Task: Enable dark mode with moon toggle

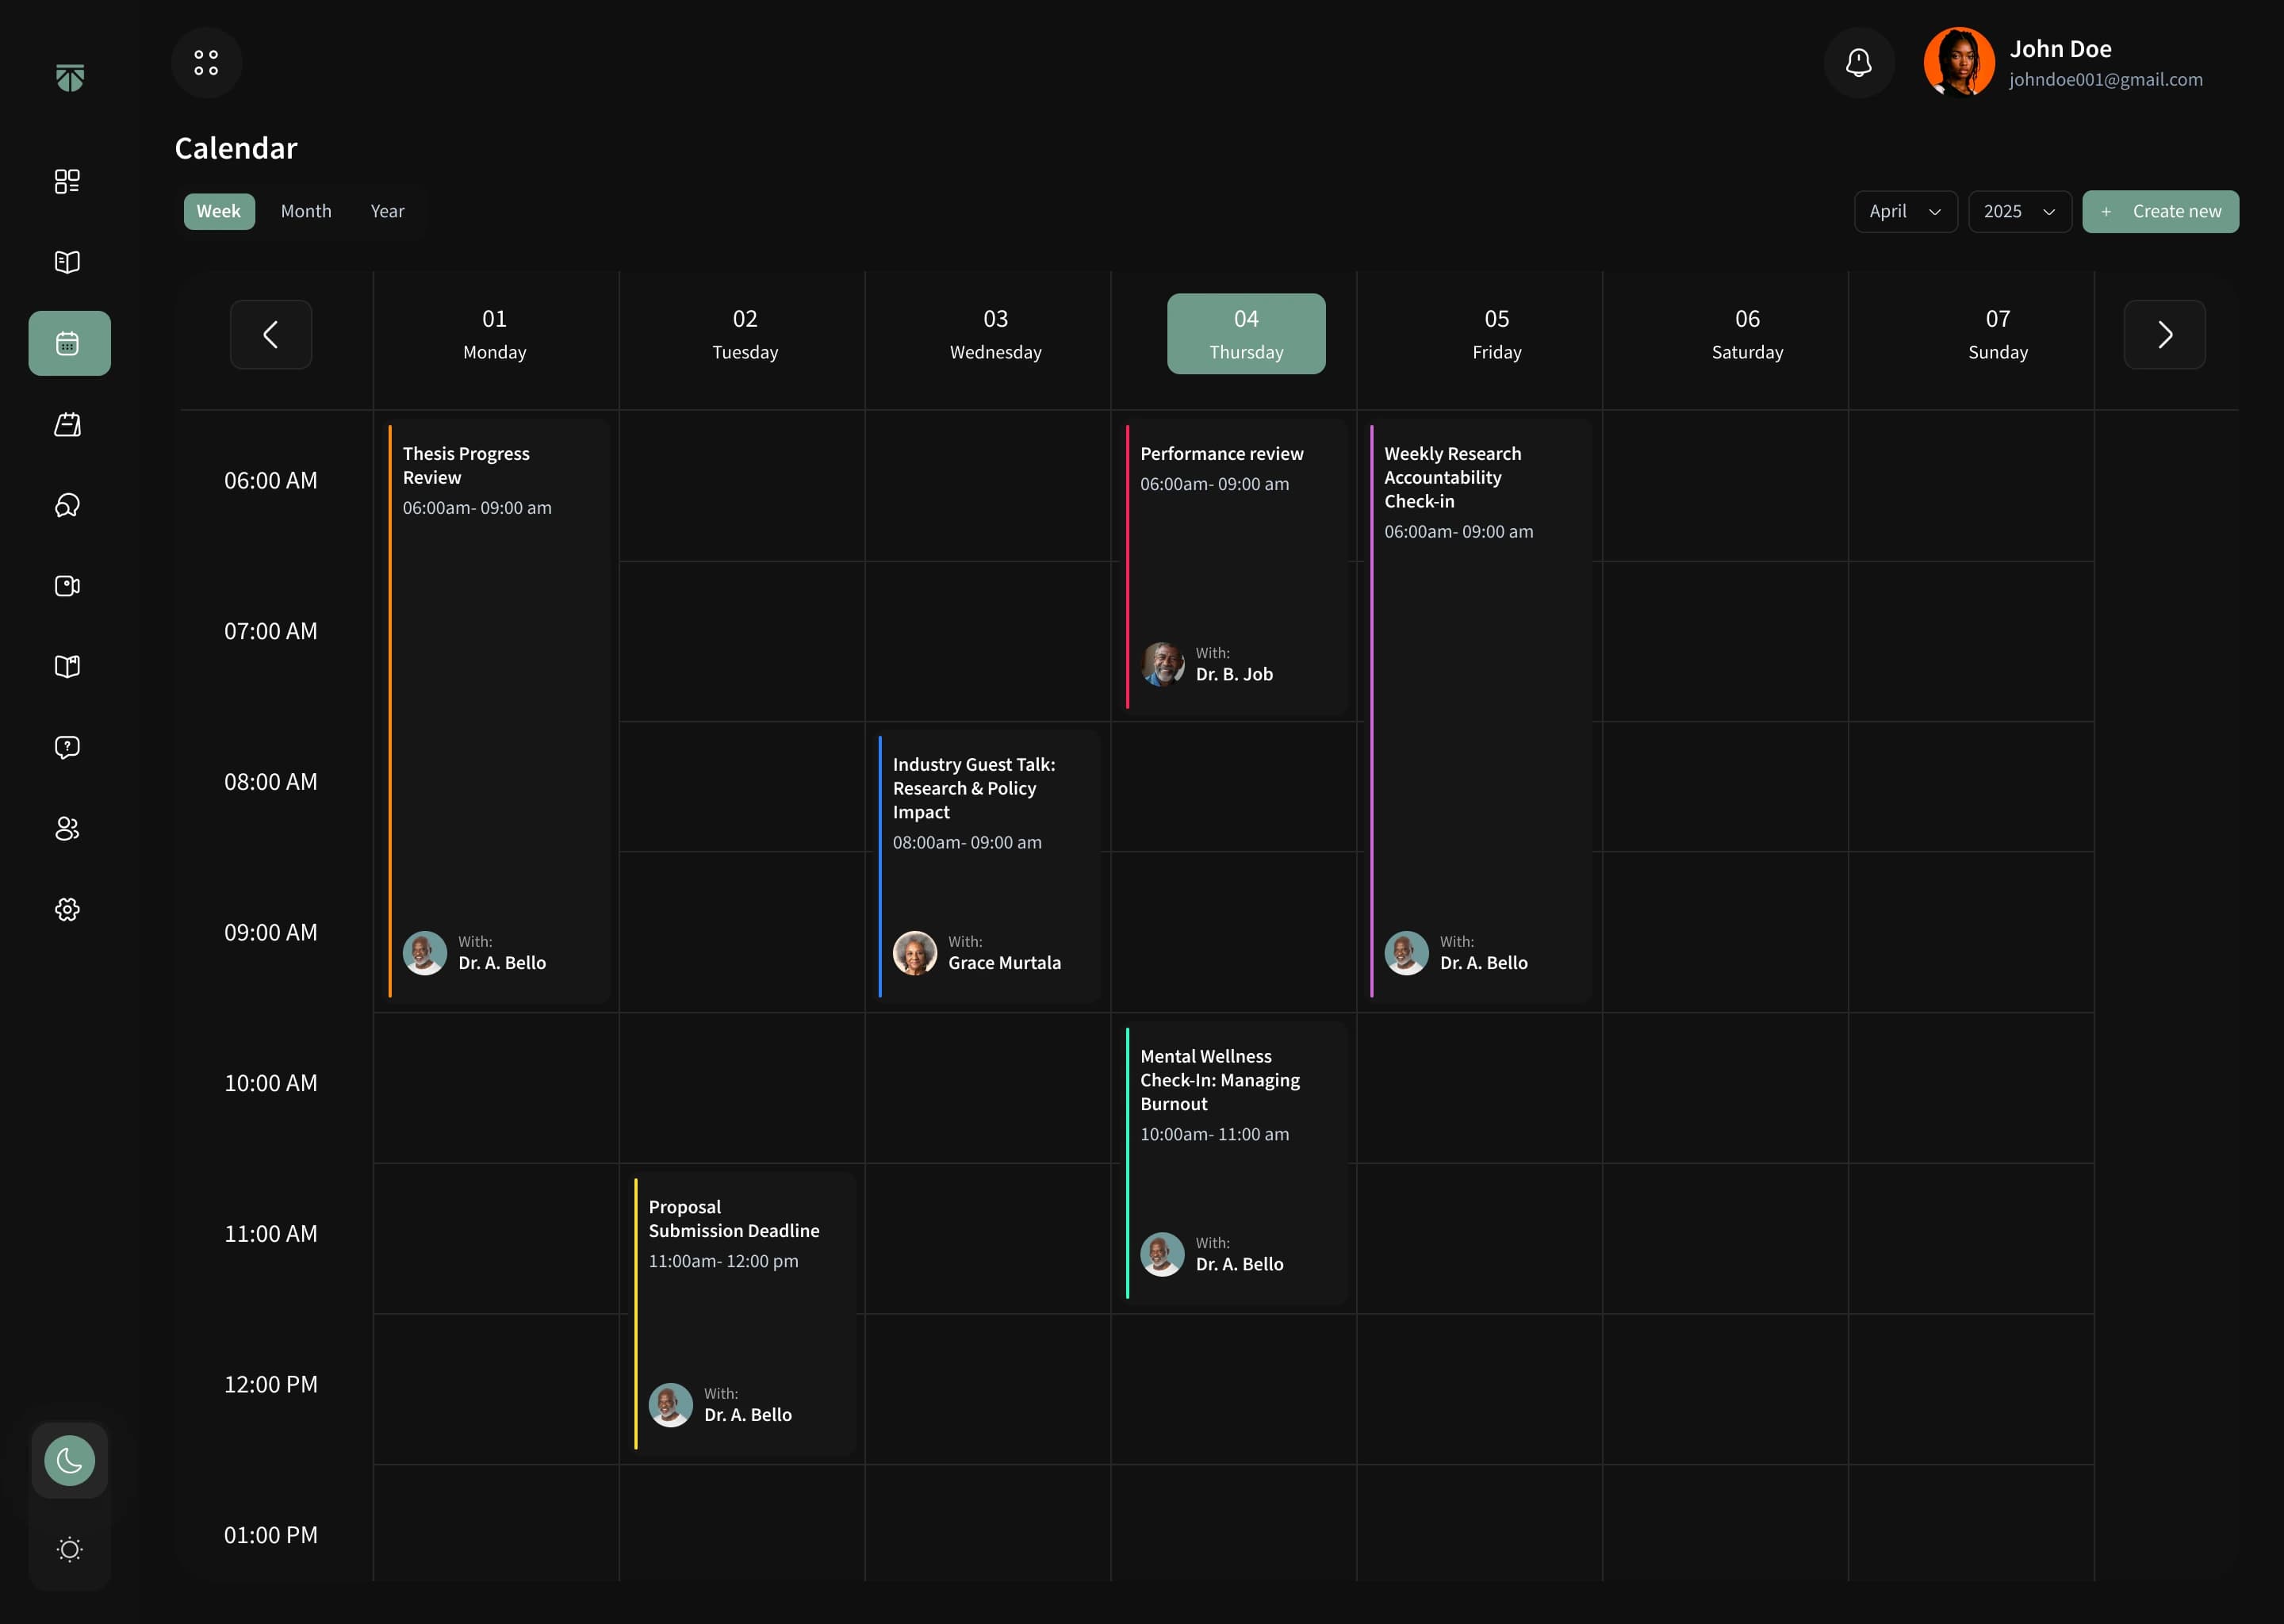Action: pos(69,1460)
